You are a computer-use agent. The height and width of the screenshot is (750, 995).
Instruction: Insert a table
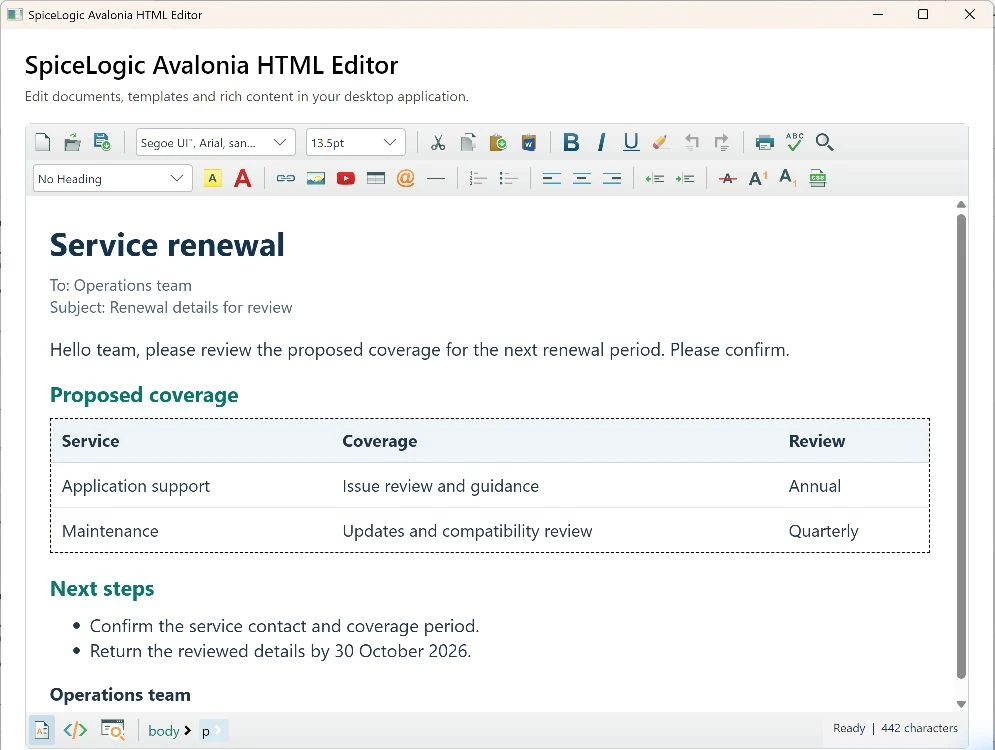(376, 178)
